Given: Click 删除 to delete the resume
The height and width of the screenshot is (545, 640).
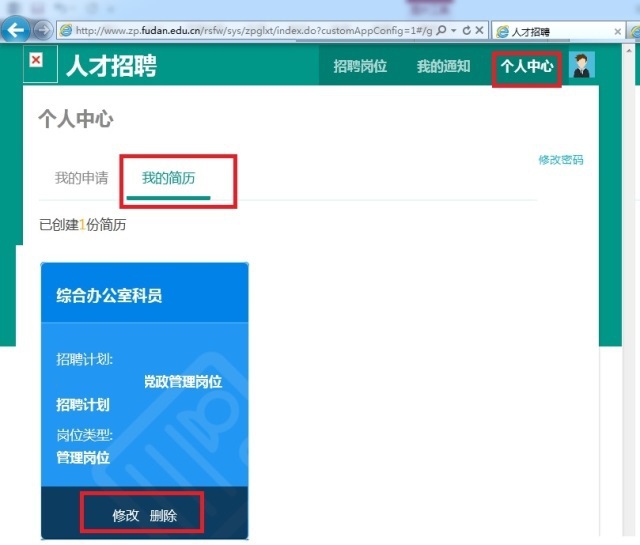Looking at the screenshot, I should (x=163, y=516).
